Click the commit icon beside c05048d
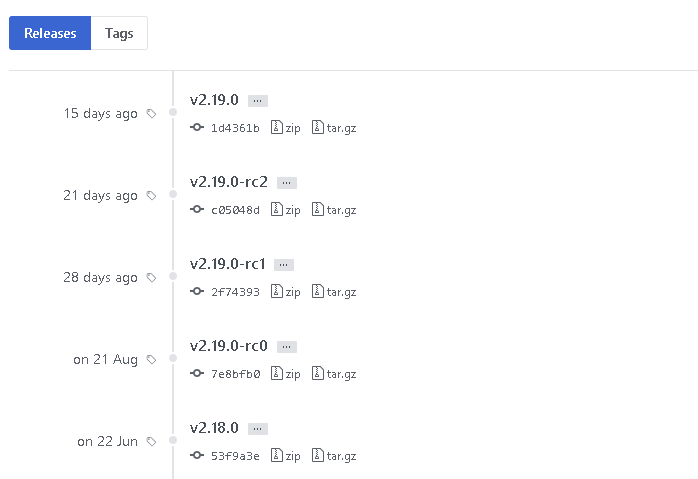Viewport: 698px width, 479px height. 197,210
